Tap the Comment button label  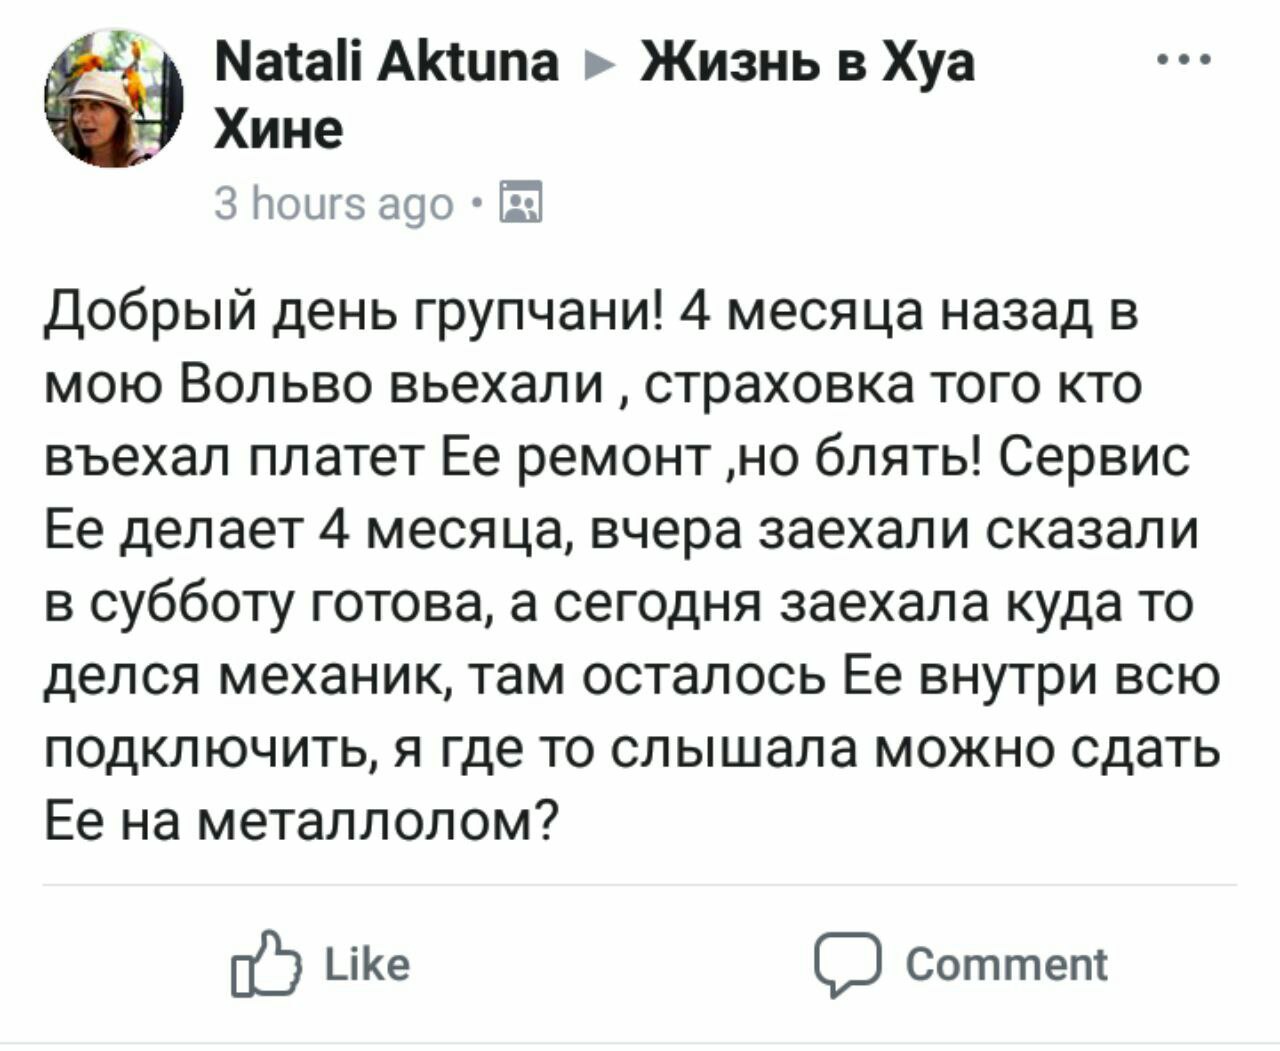coord(1006,964)
